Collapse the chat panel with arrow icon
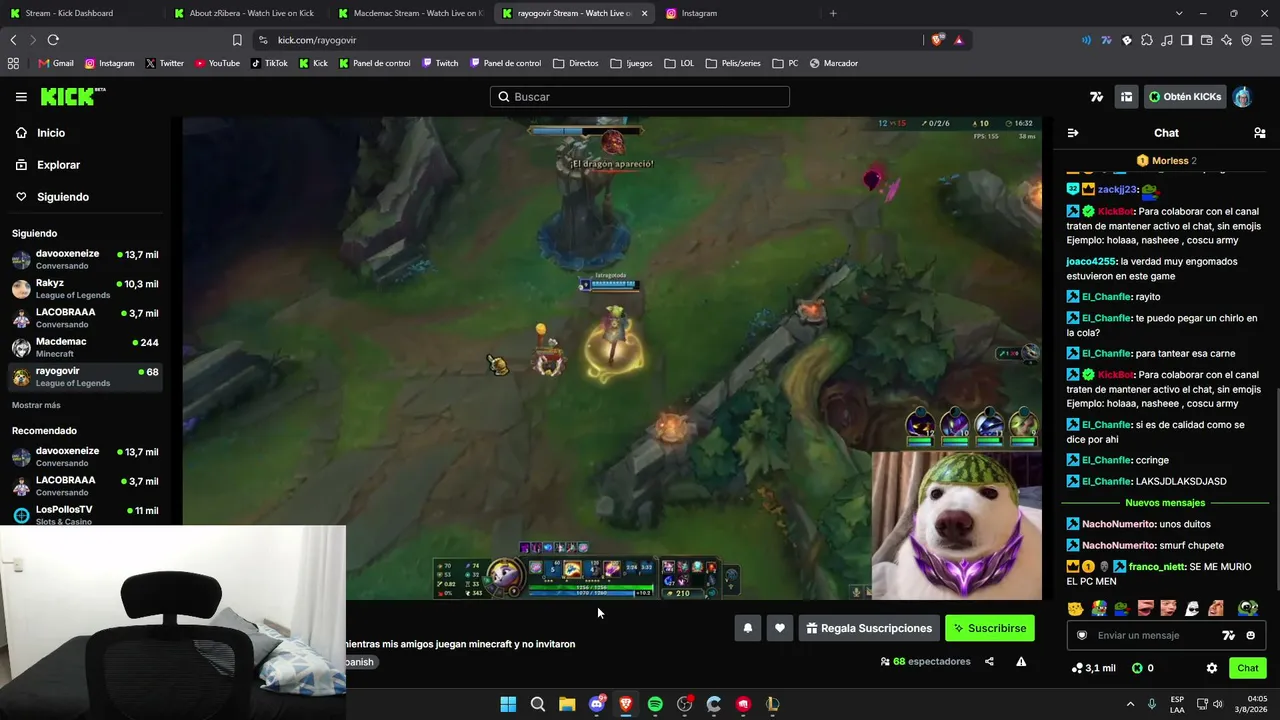 click(1073, 133)
